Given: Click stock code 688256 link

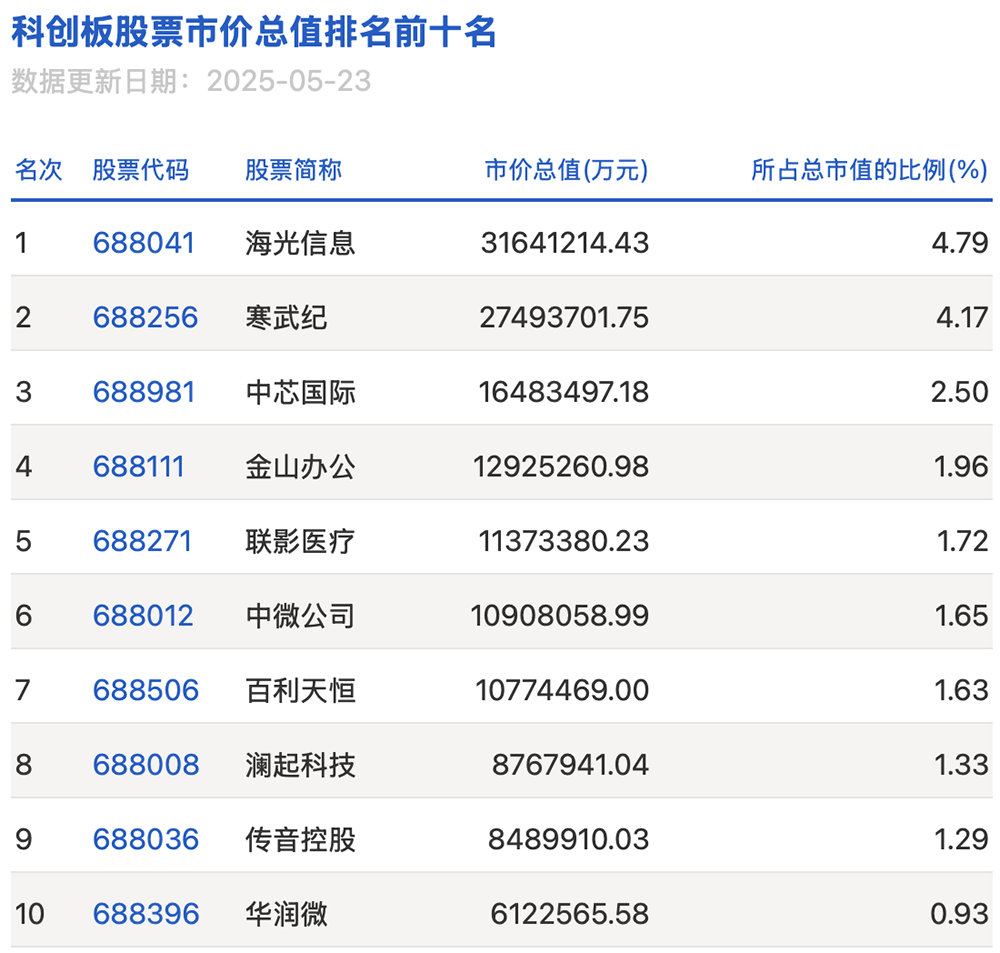Looking at the screenshot, I should pos(145,318).
